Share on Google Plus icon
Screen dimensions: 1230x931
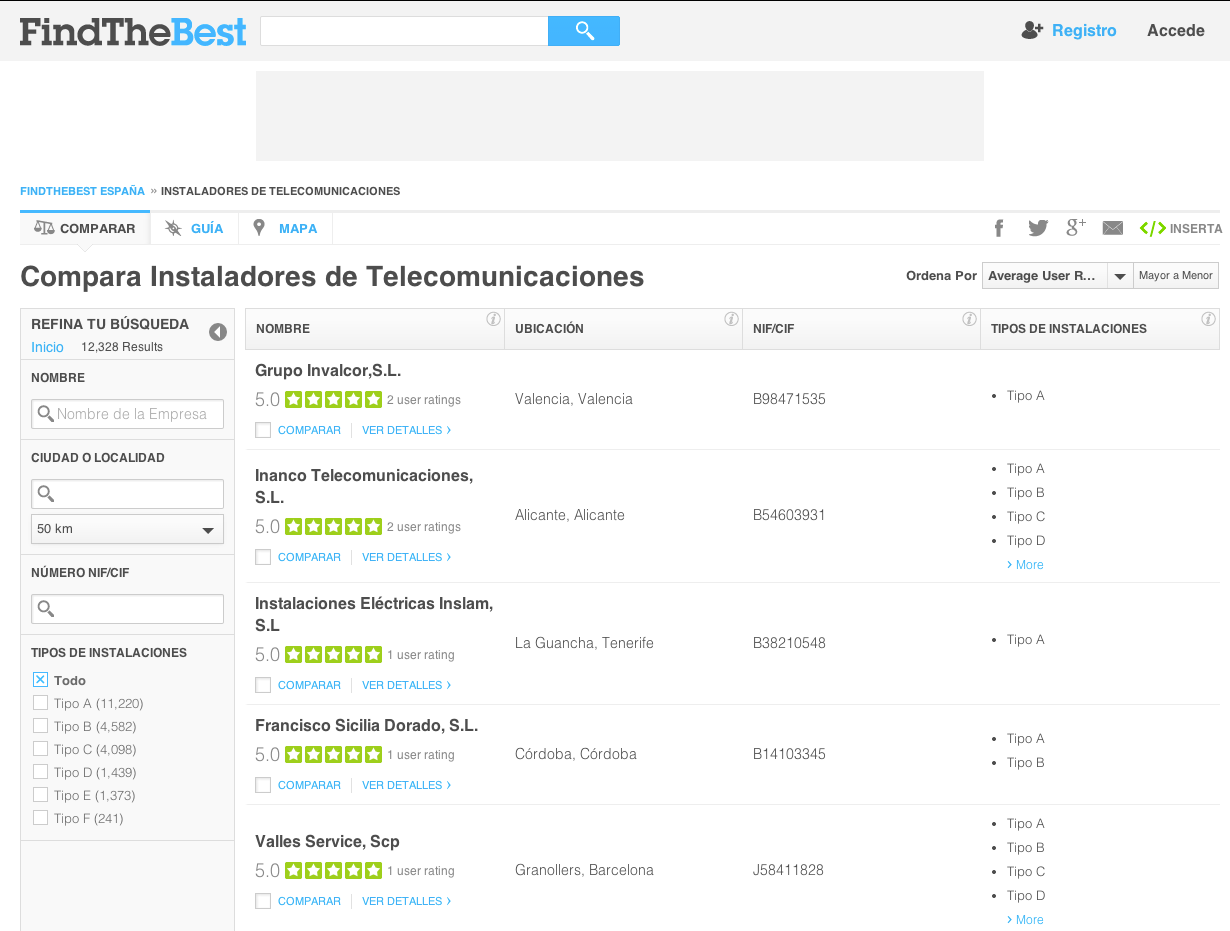tap(1076, 227)
